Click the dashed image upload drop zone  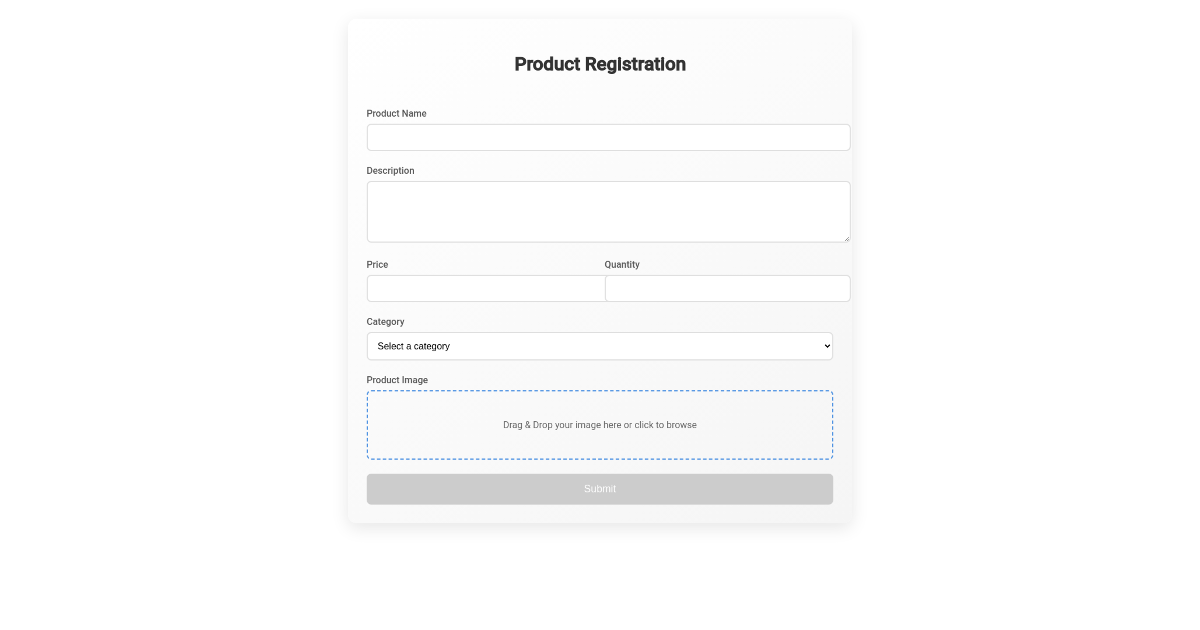point(600,425)
